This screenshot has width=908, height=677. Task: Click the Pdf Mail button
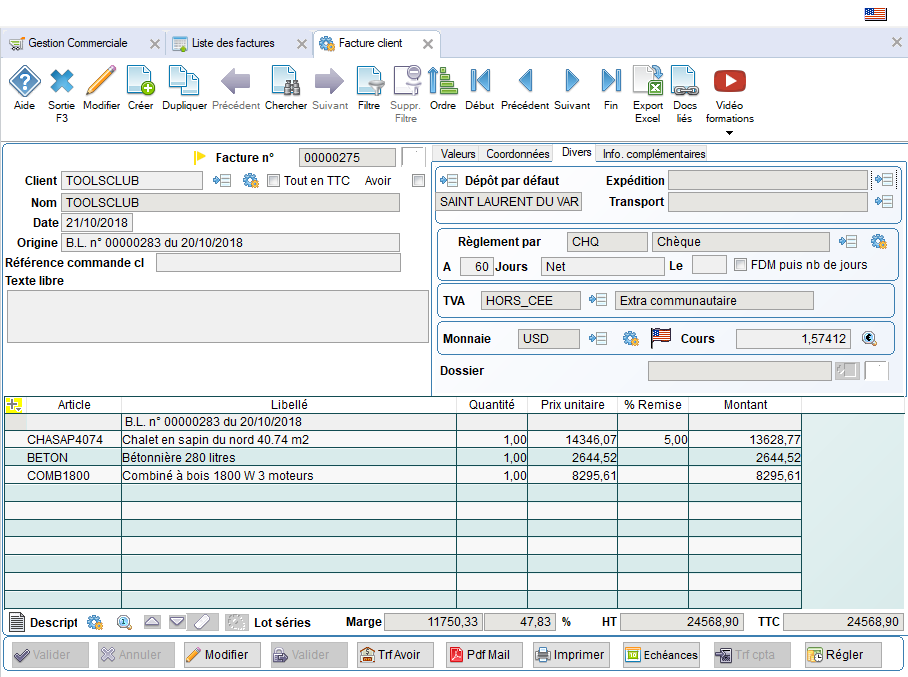[x=484, y=655]
